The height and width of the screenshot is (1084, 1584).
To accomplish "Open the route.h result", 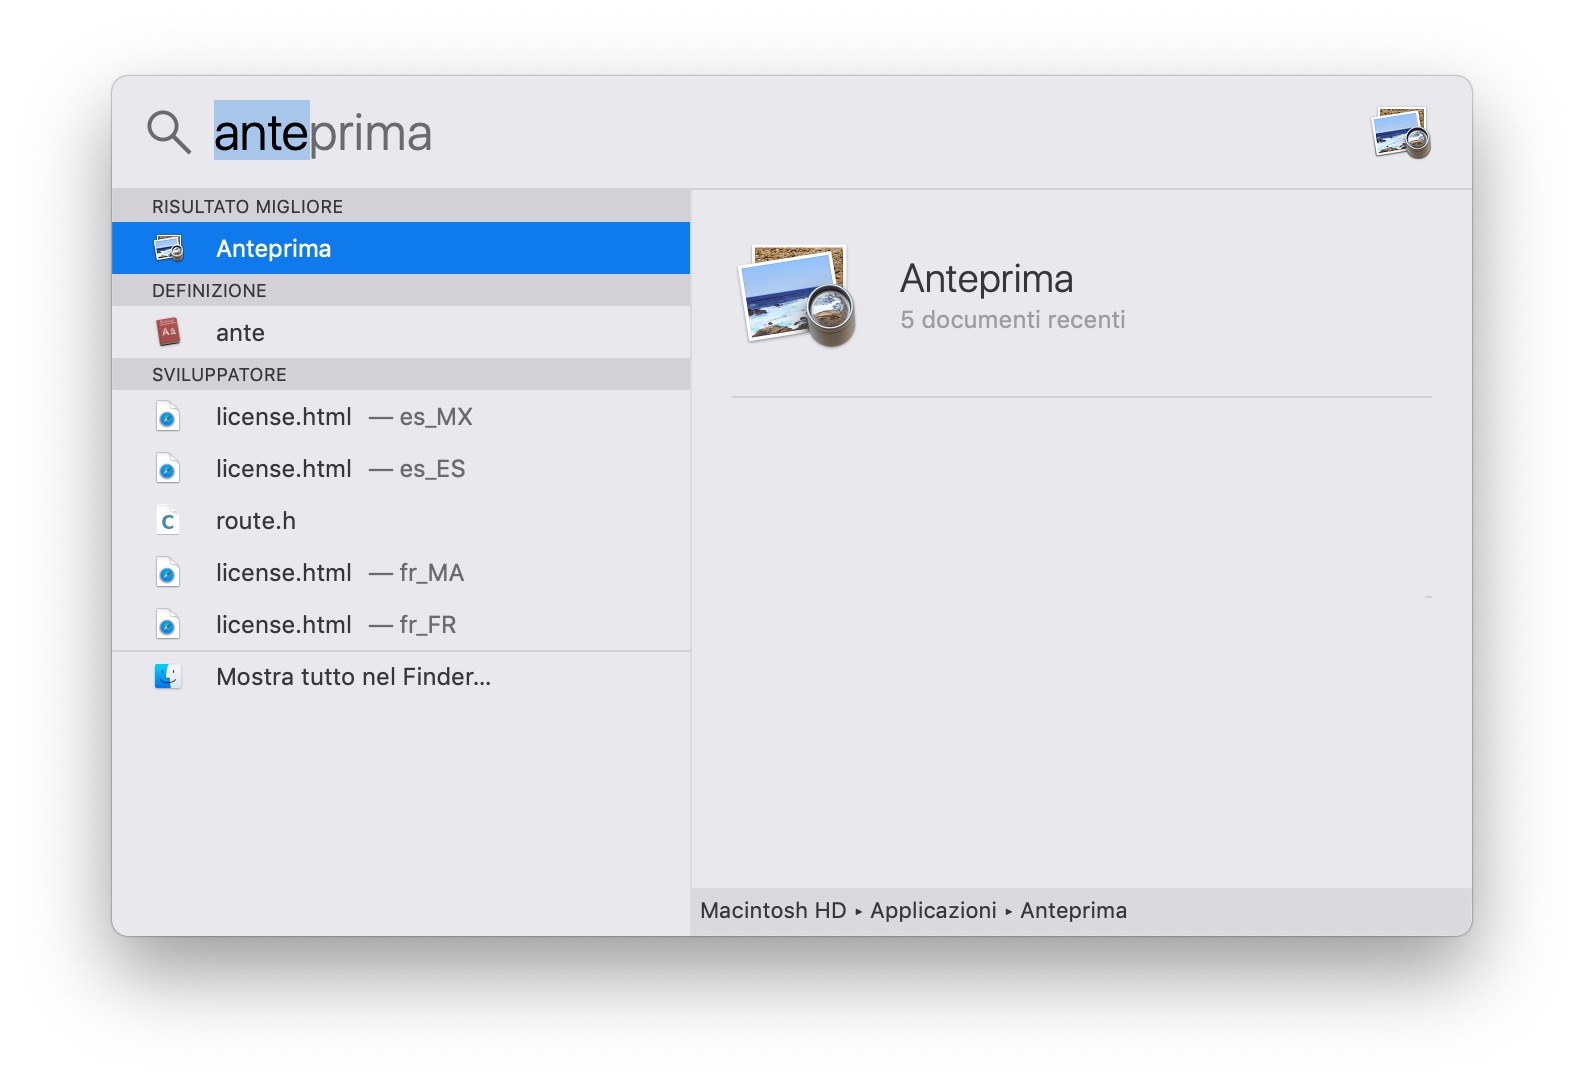I will [401, 520].
